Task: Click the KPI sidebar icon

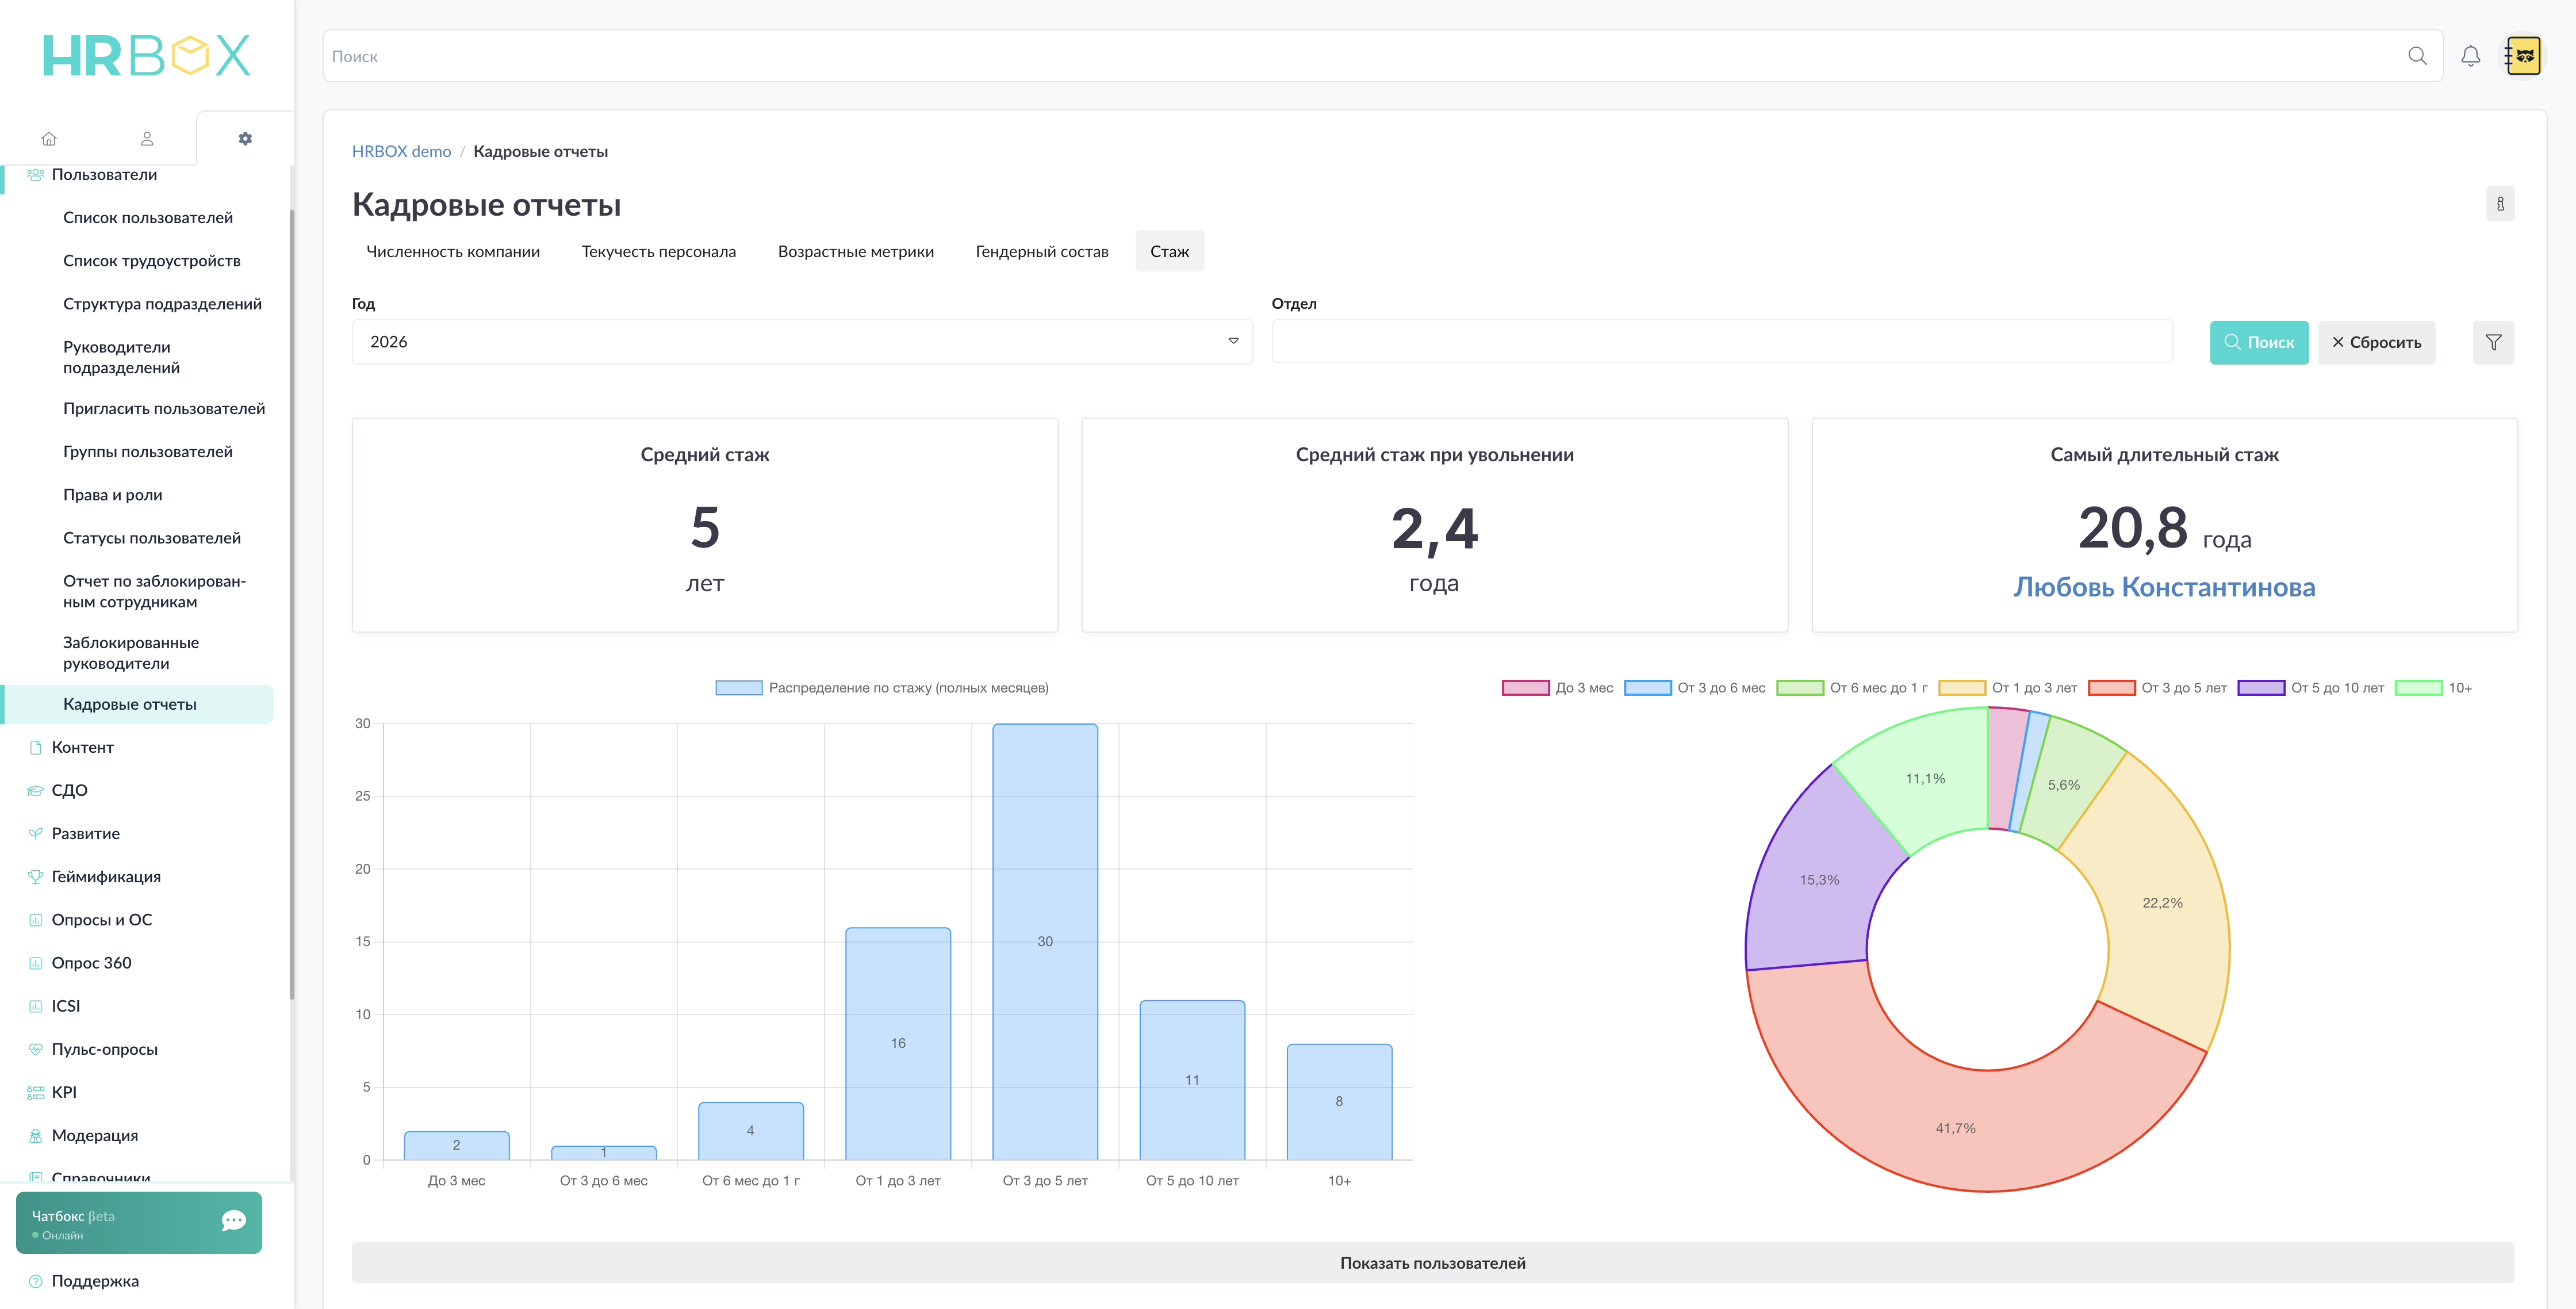Action: click(36, 1092)
